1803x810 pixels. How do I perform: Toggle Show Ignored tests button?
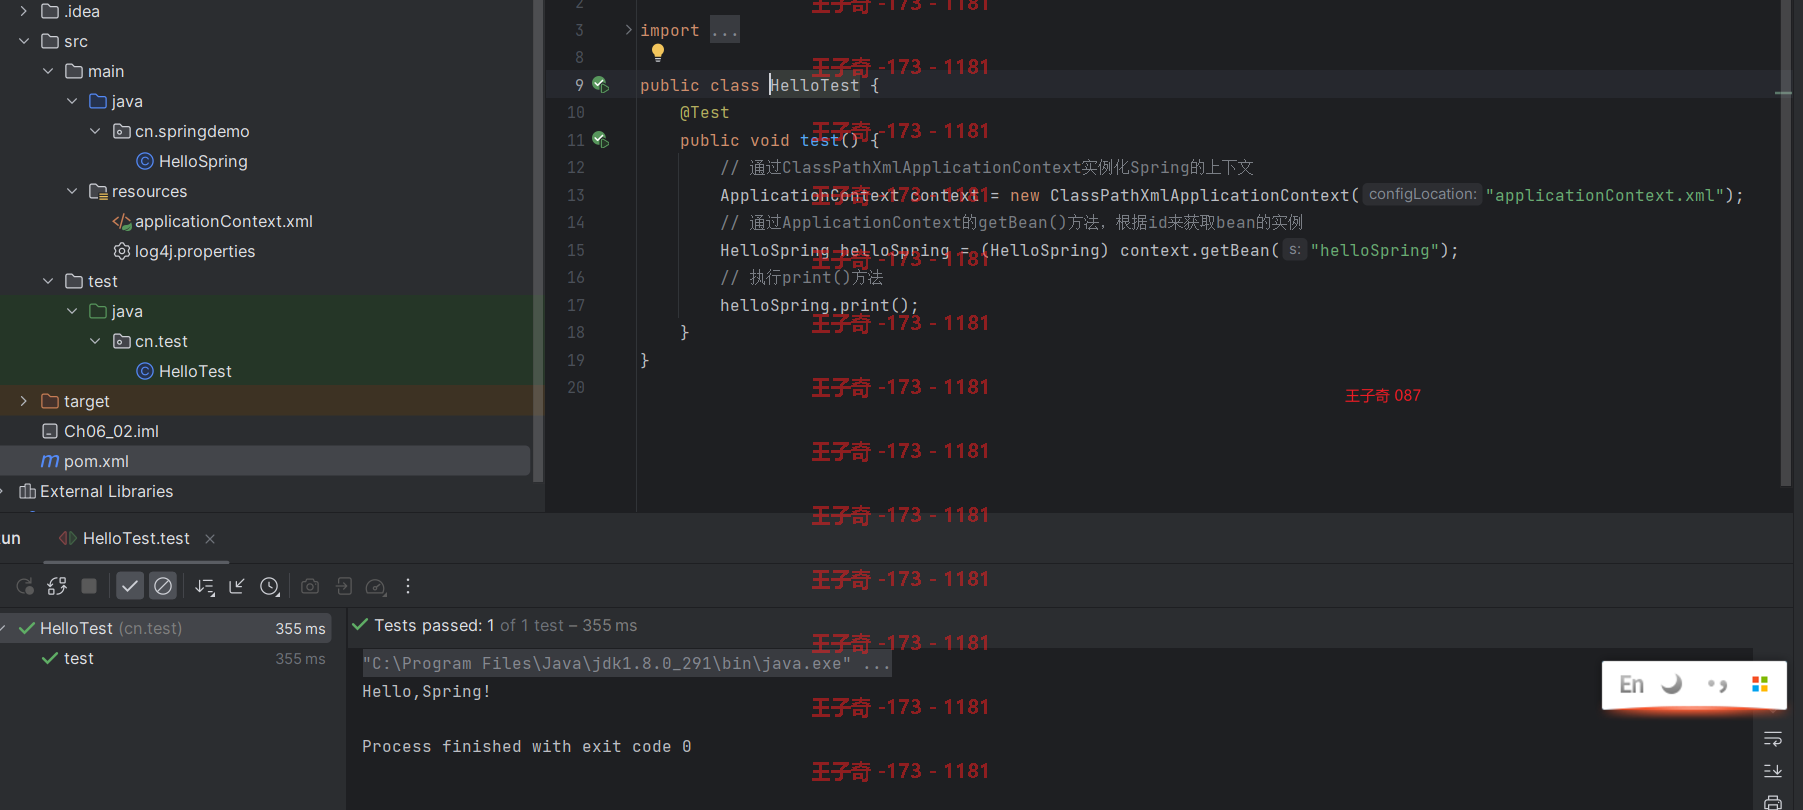[x=163, y=587]
